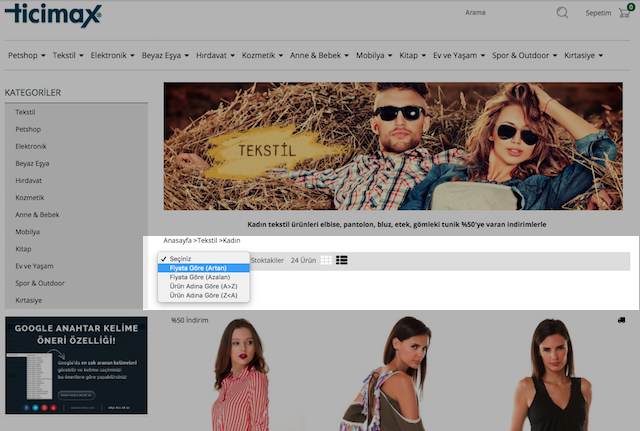Pick 'Ürün Adına Göre (A>Z)' option
Image resolution: width=640 pixels, height=431 pixels.
203,286
